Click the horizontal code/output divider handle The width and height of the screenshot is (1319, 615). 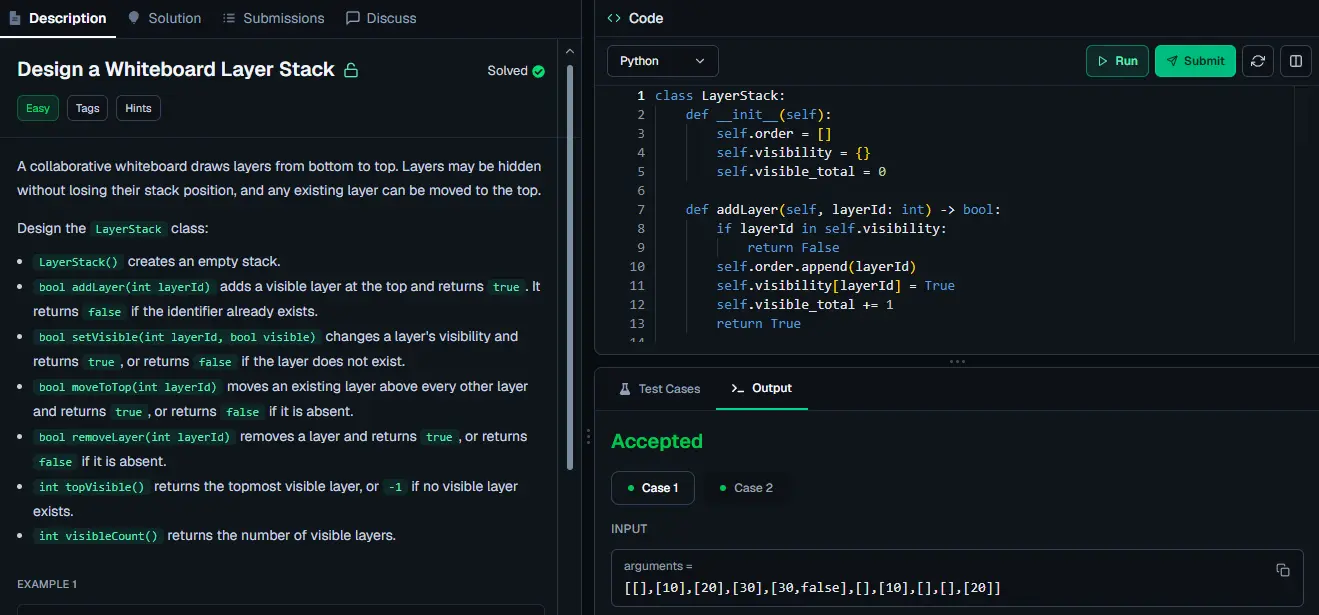[x=957, y=361]
